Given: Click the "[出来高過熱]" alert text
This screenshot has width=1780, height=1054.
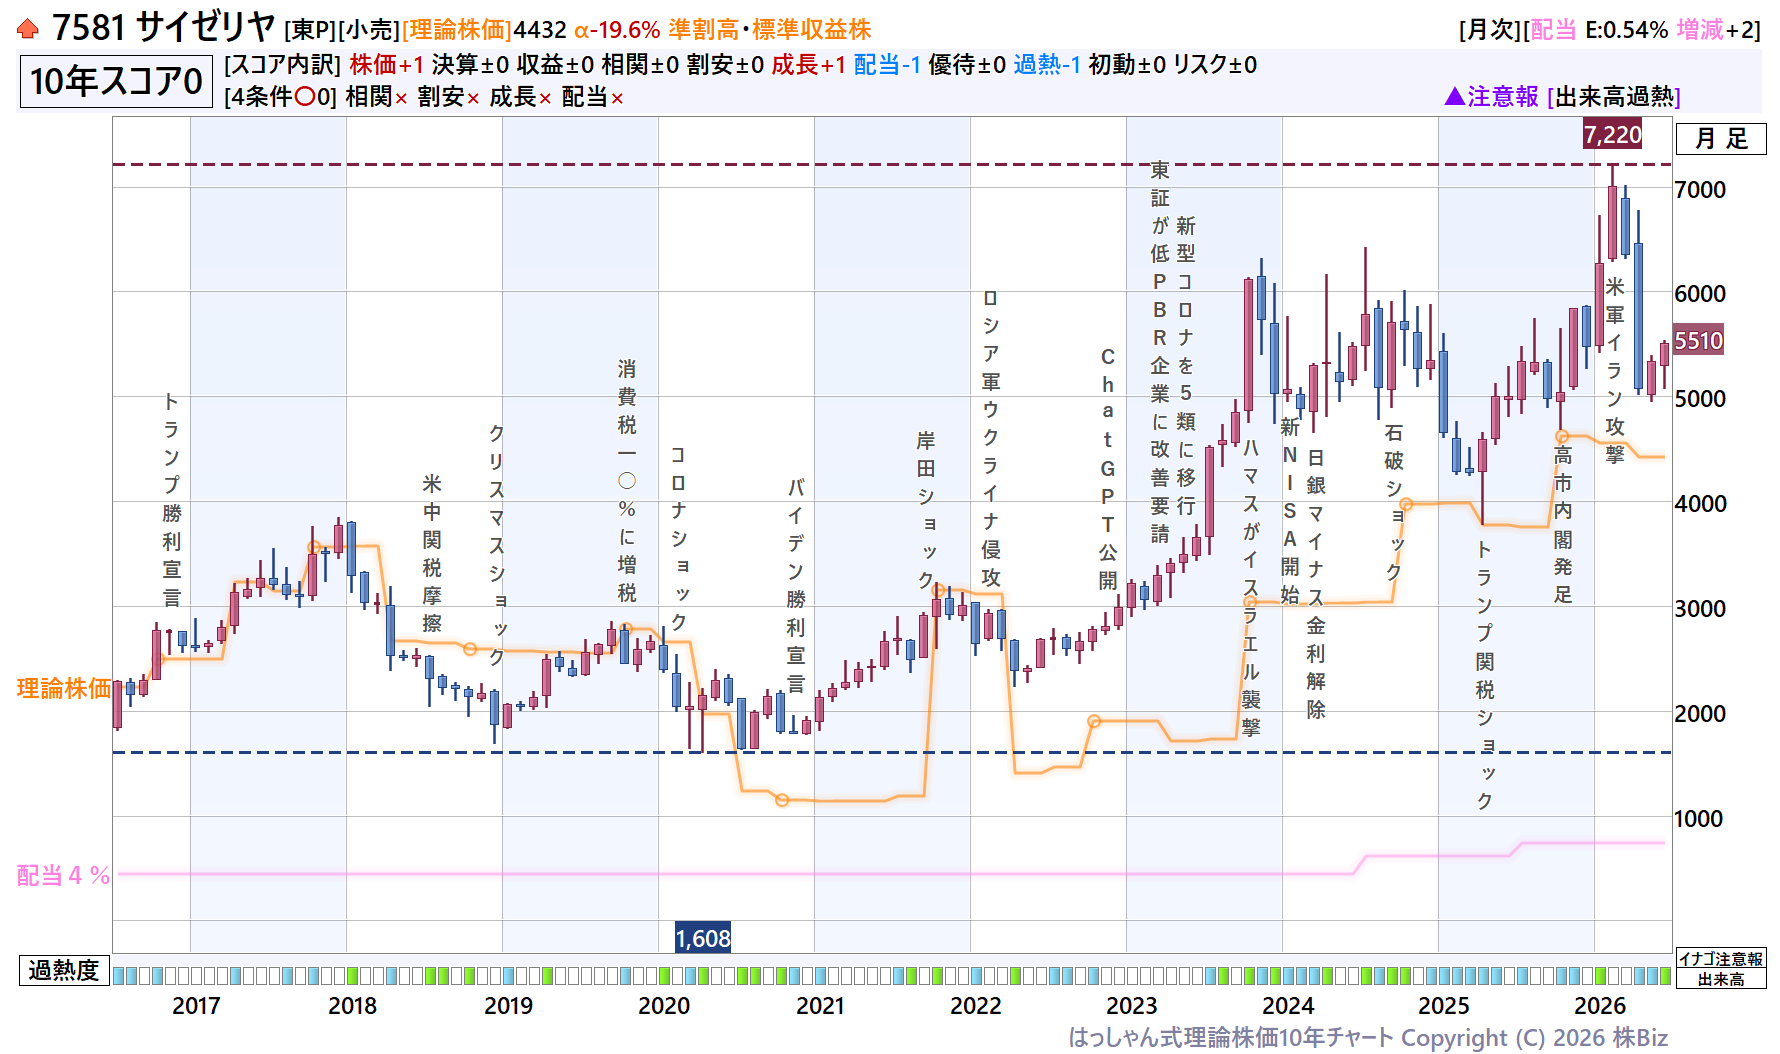Looking at the screenshot, I should coord(1614,97).
